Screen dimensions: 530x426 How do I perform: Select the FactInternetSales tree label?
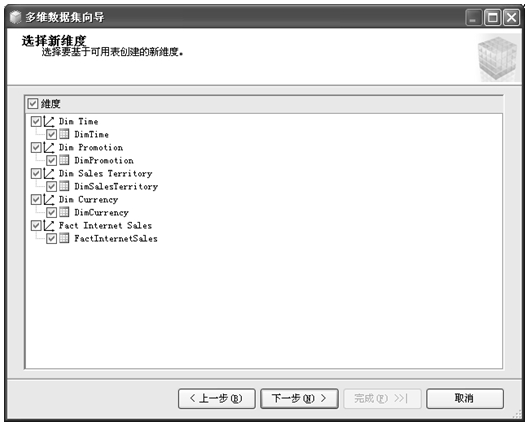point(116,238)
